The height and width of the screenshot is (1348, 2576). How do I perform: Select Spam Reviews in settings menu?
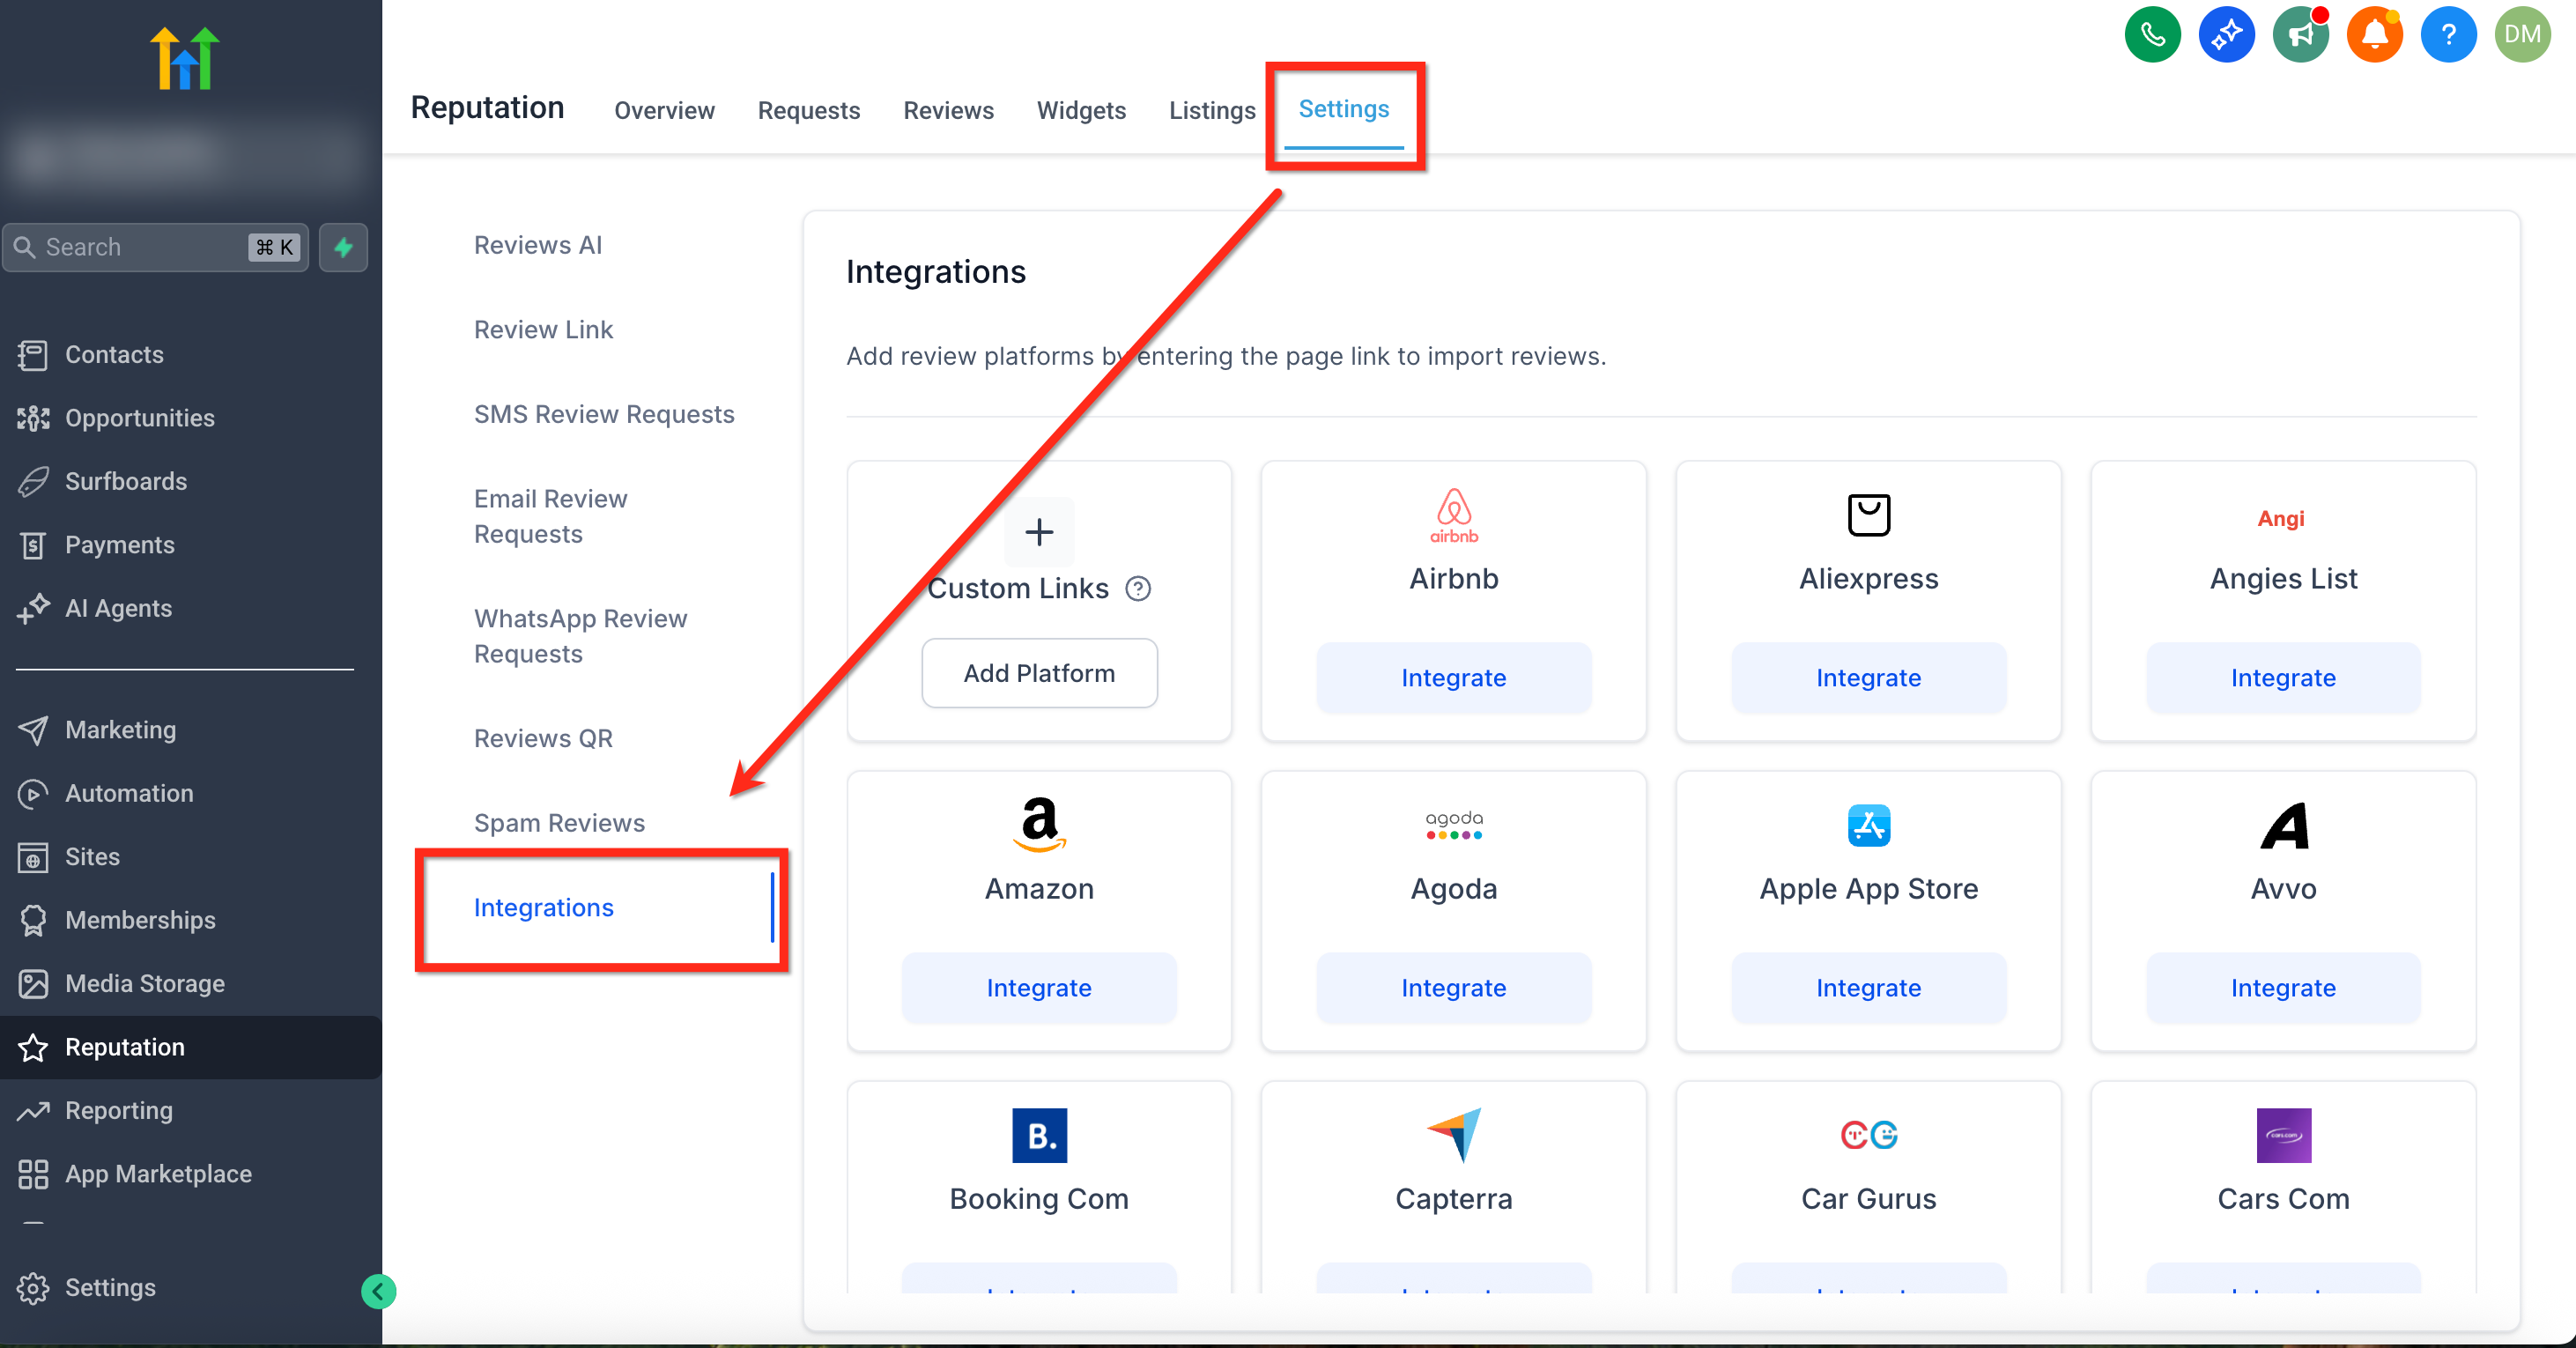pos(559,822)
